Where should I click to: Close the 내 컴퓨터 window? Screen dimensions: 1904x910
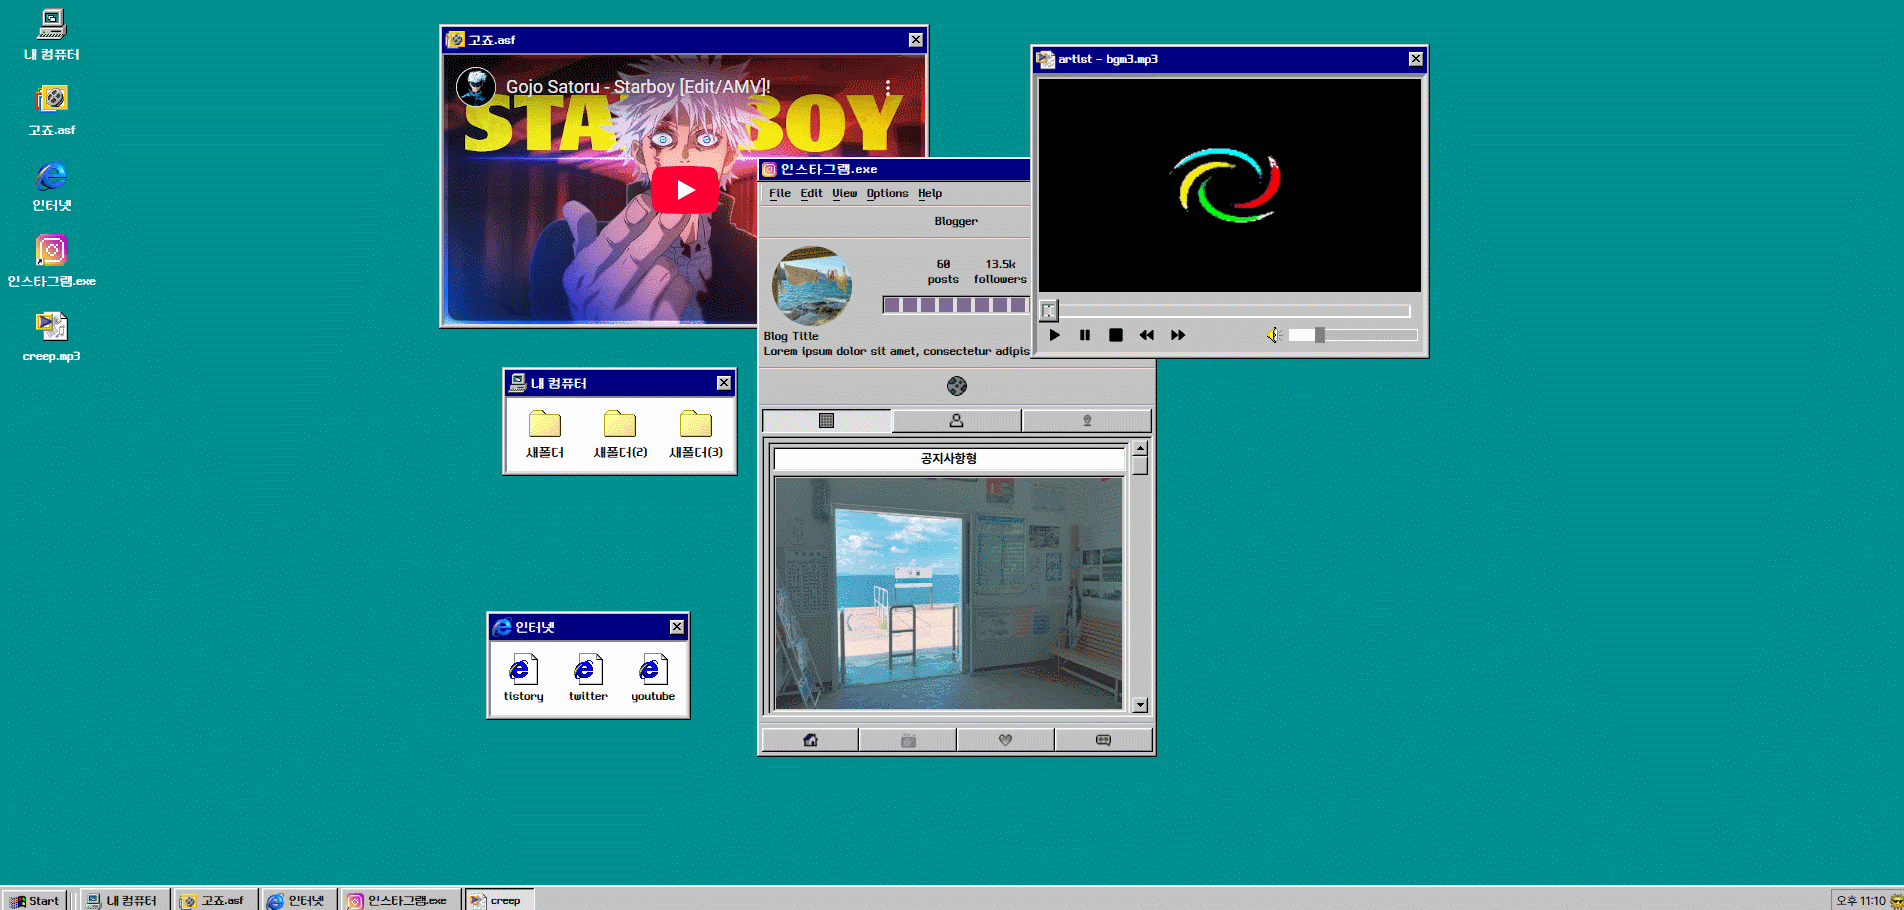coord(724,383)
